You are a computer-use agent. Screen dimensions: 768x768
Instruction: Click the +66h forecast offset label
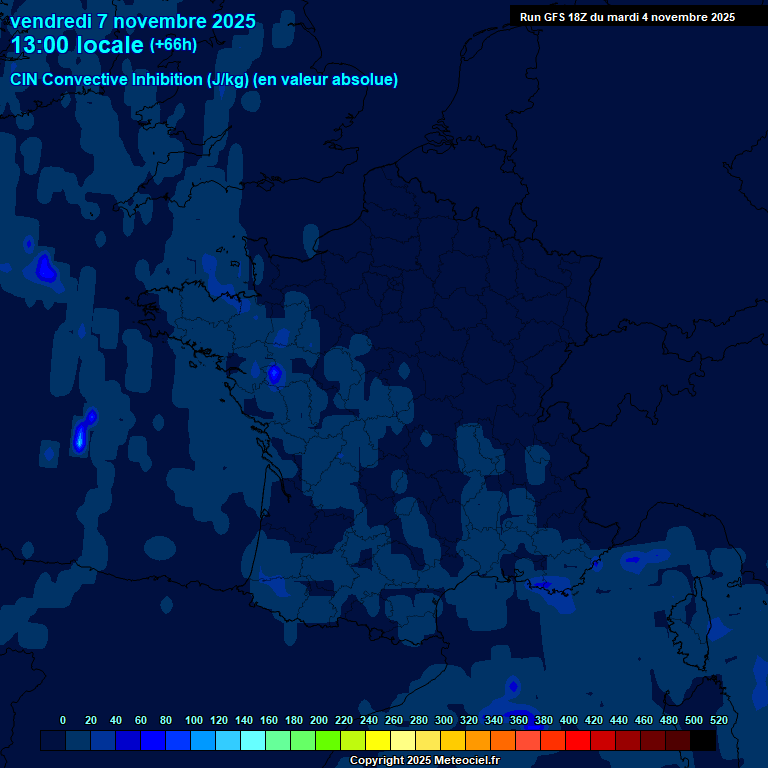173,45
